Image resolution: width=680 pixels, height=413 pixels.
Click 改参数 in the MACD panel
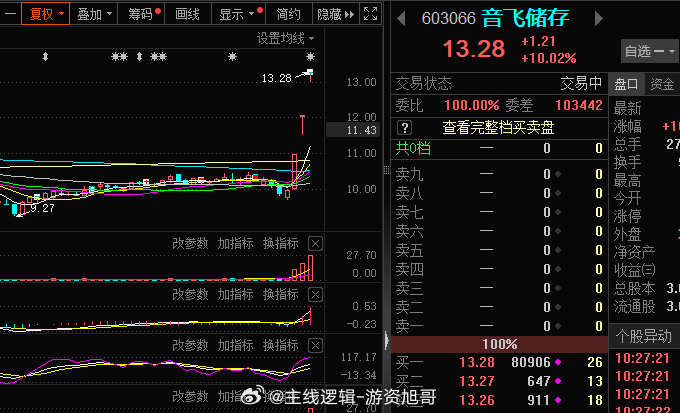[x=190, y=295]
